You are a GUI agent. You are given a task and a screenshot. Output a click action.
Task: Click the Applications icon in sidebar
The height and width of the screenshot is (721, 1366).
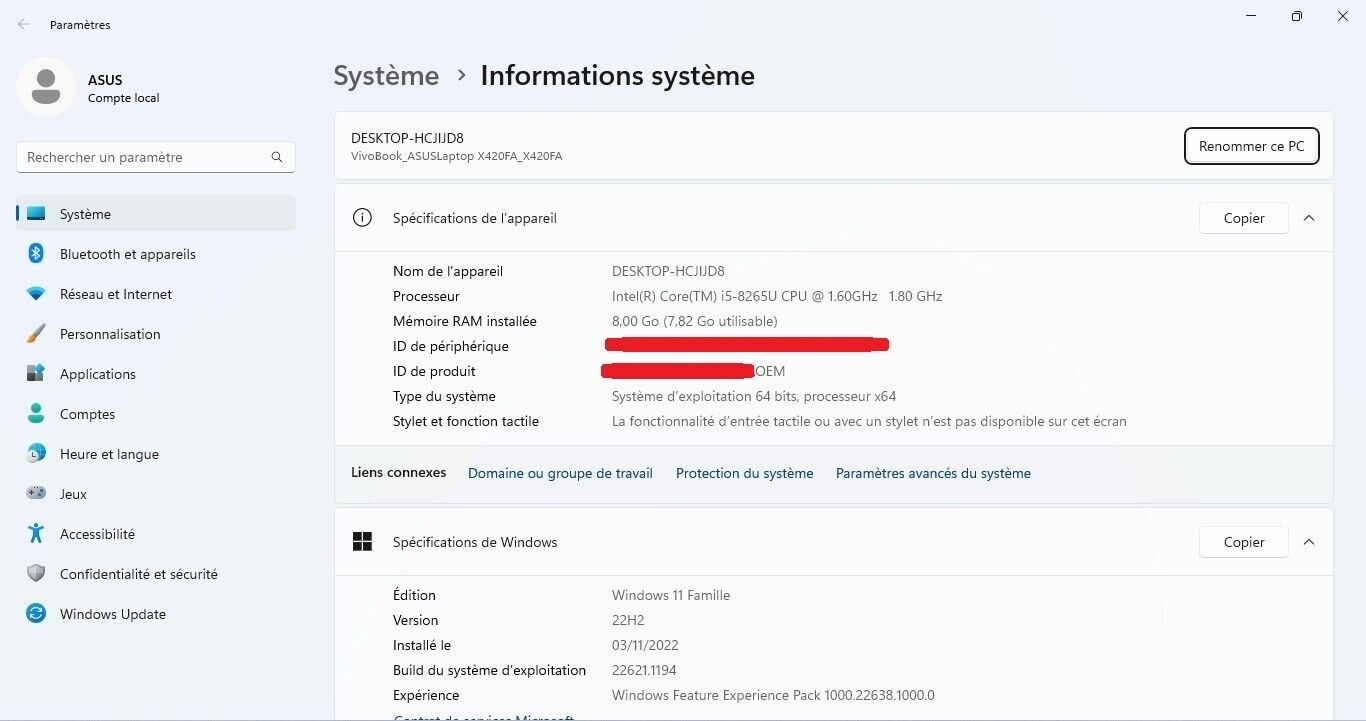(x=36, y=374)
